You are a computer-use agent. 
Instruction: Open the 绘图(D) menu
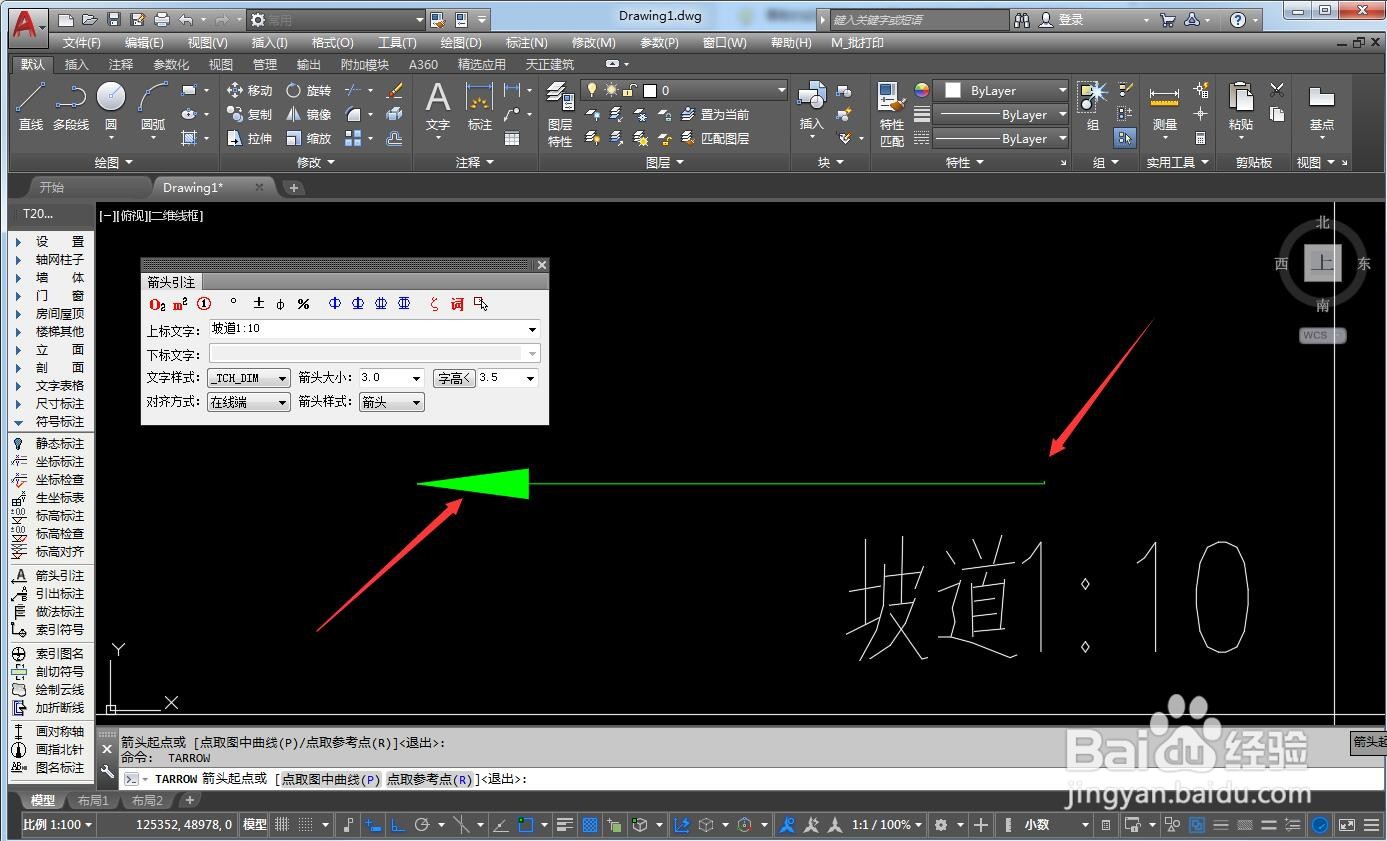(460, 43)
